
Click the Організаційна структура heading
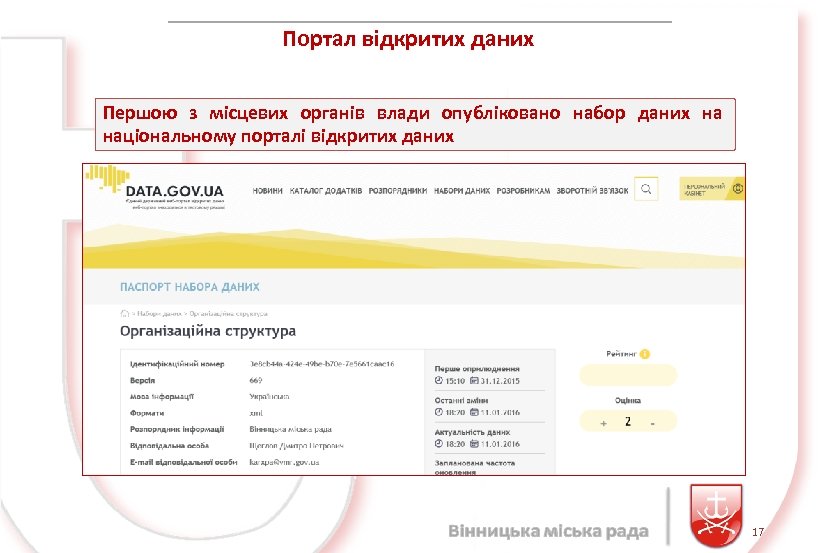(208, 331)
